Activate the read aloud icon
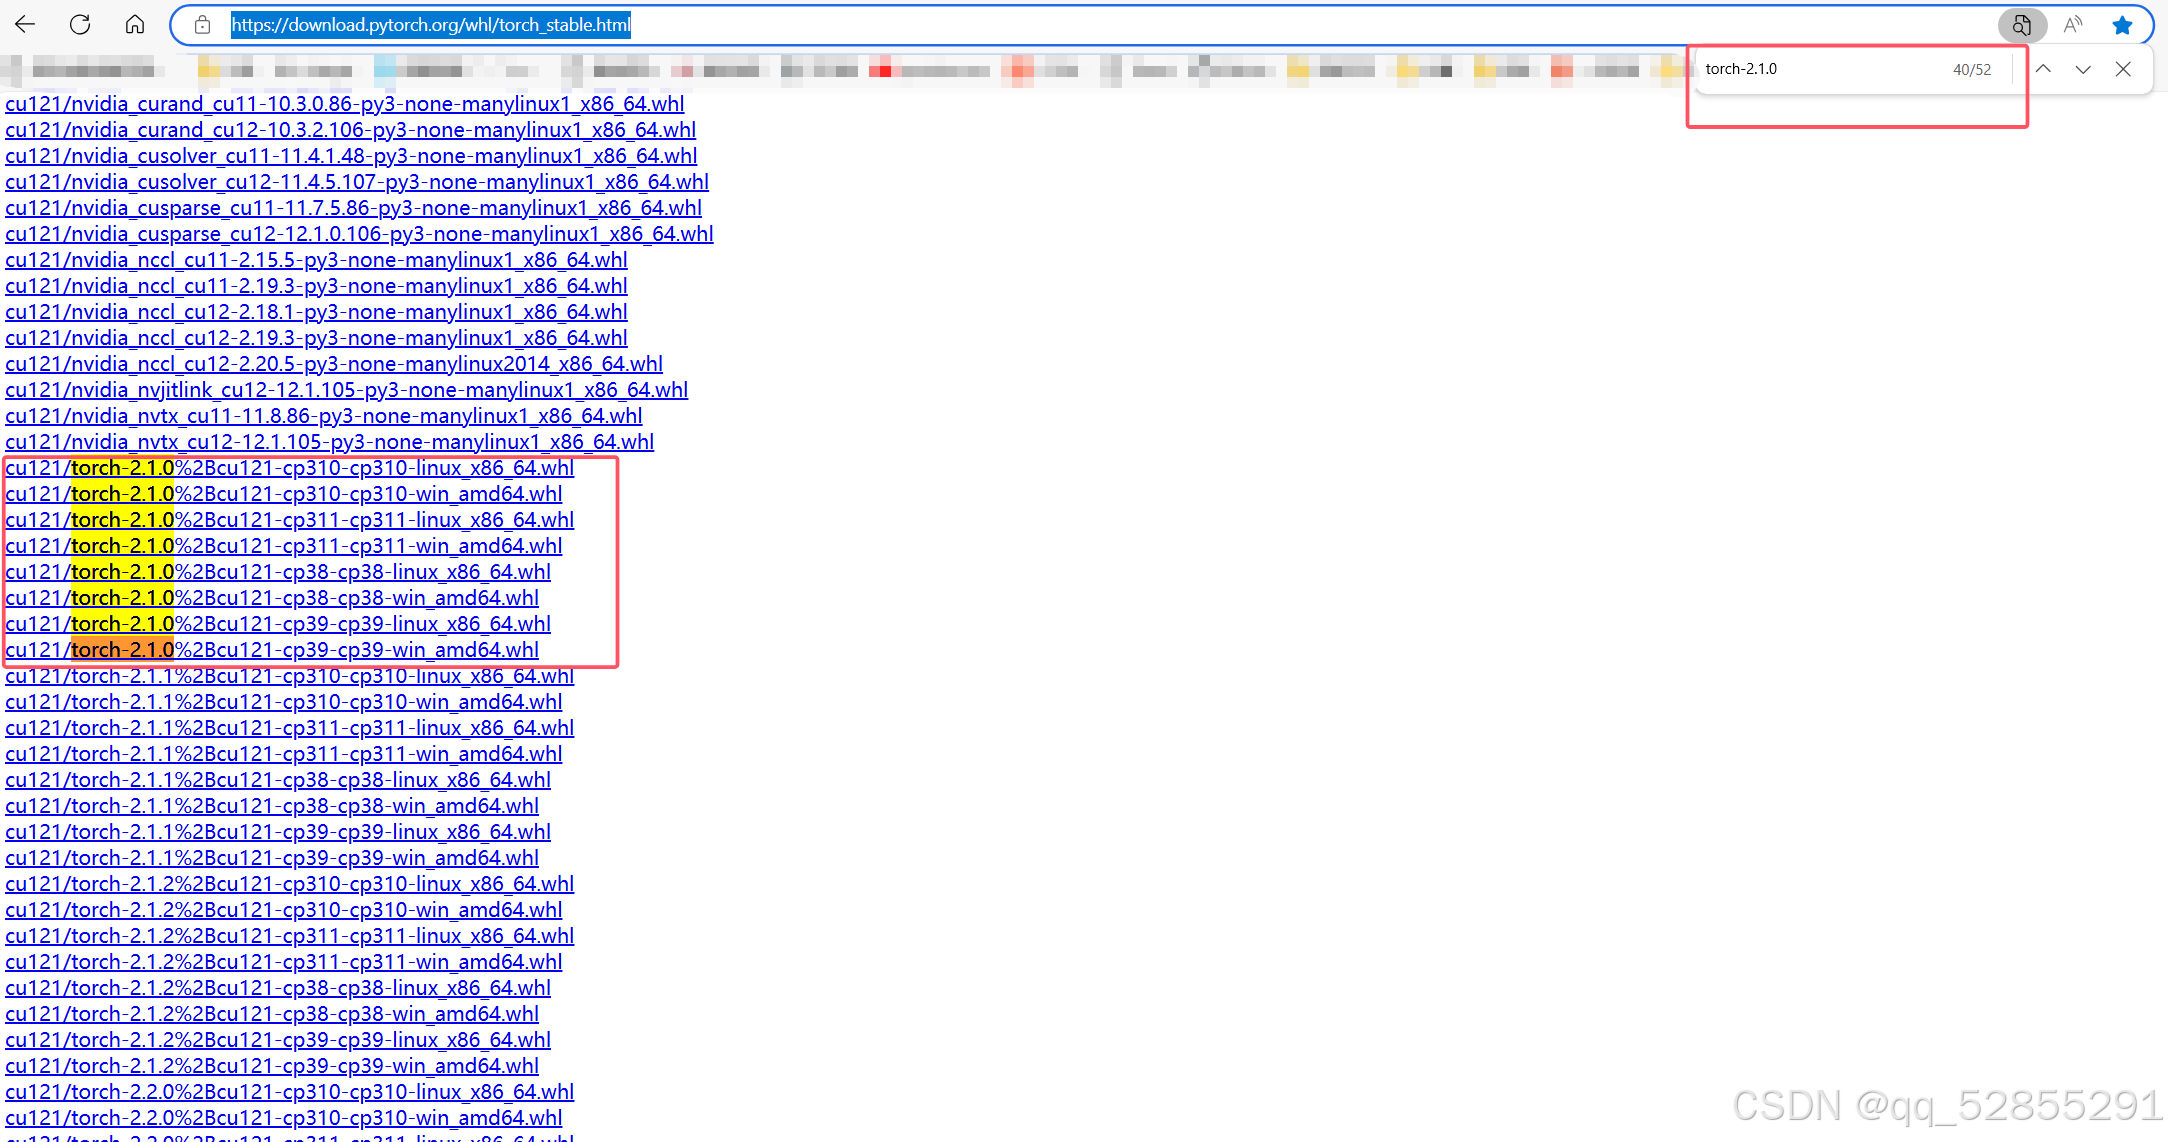Screen dimensions: 2168x1142 pyautogui.click(x=2073, y=25)
